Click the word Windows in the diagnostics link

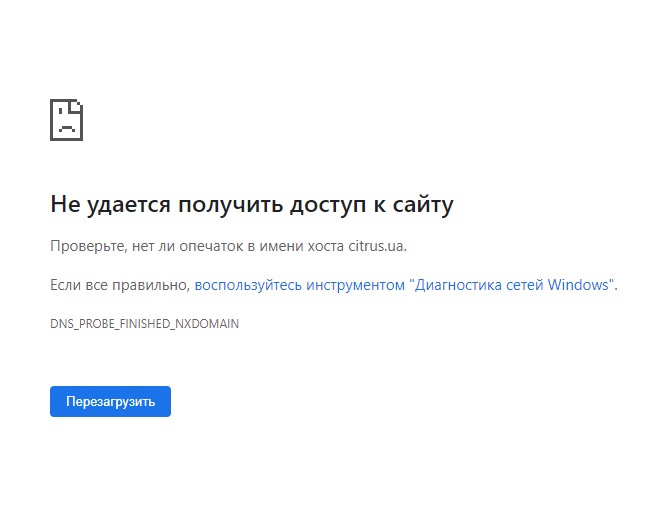coord(579,285)
